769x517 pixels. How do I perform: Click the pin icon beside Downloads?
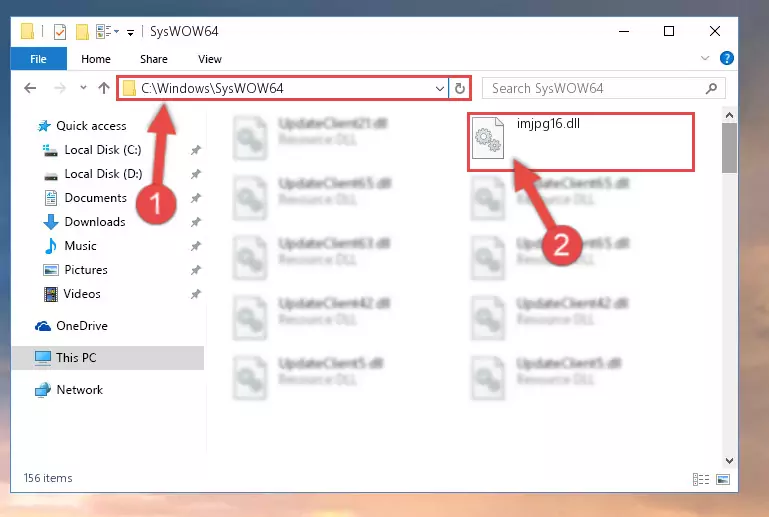tap(195, 222)
